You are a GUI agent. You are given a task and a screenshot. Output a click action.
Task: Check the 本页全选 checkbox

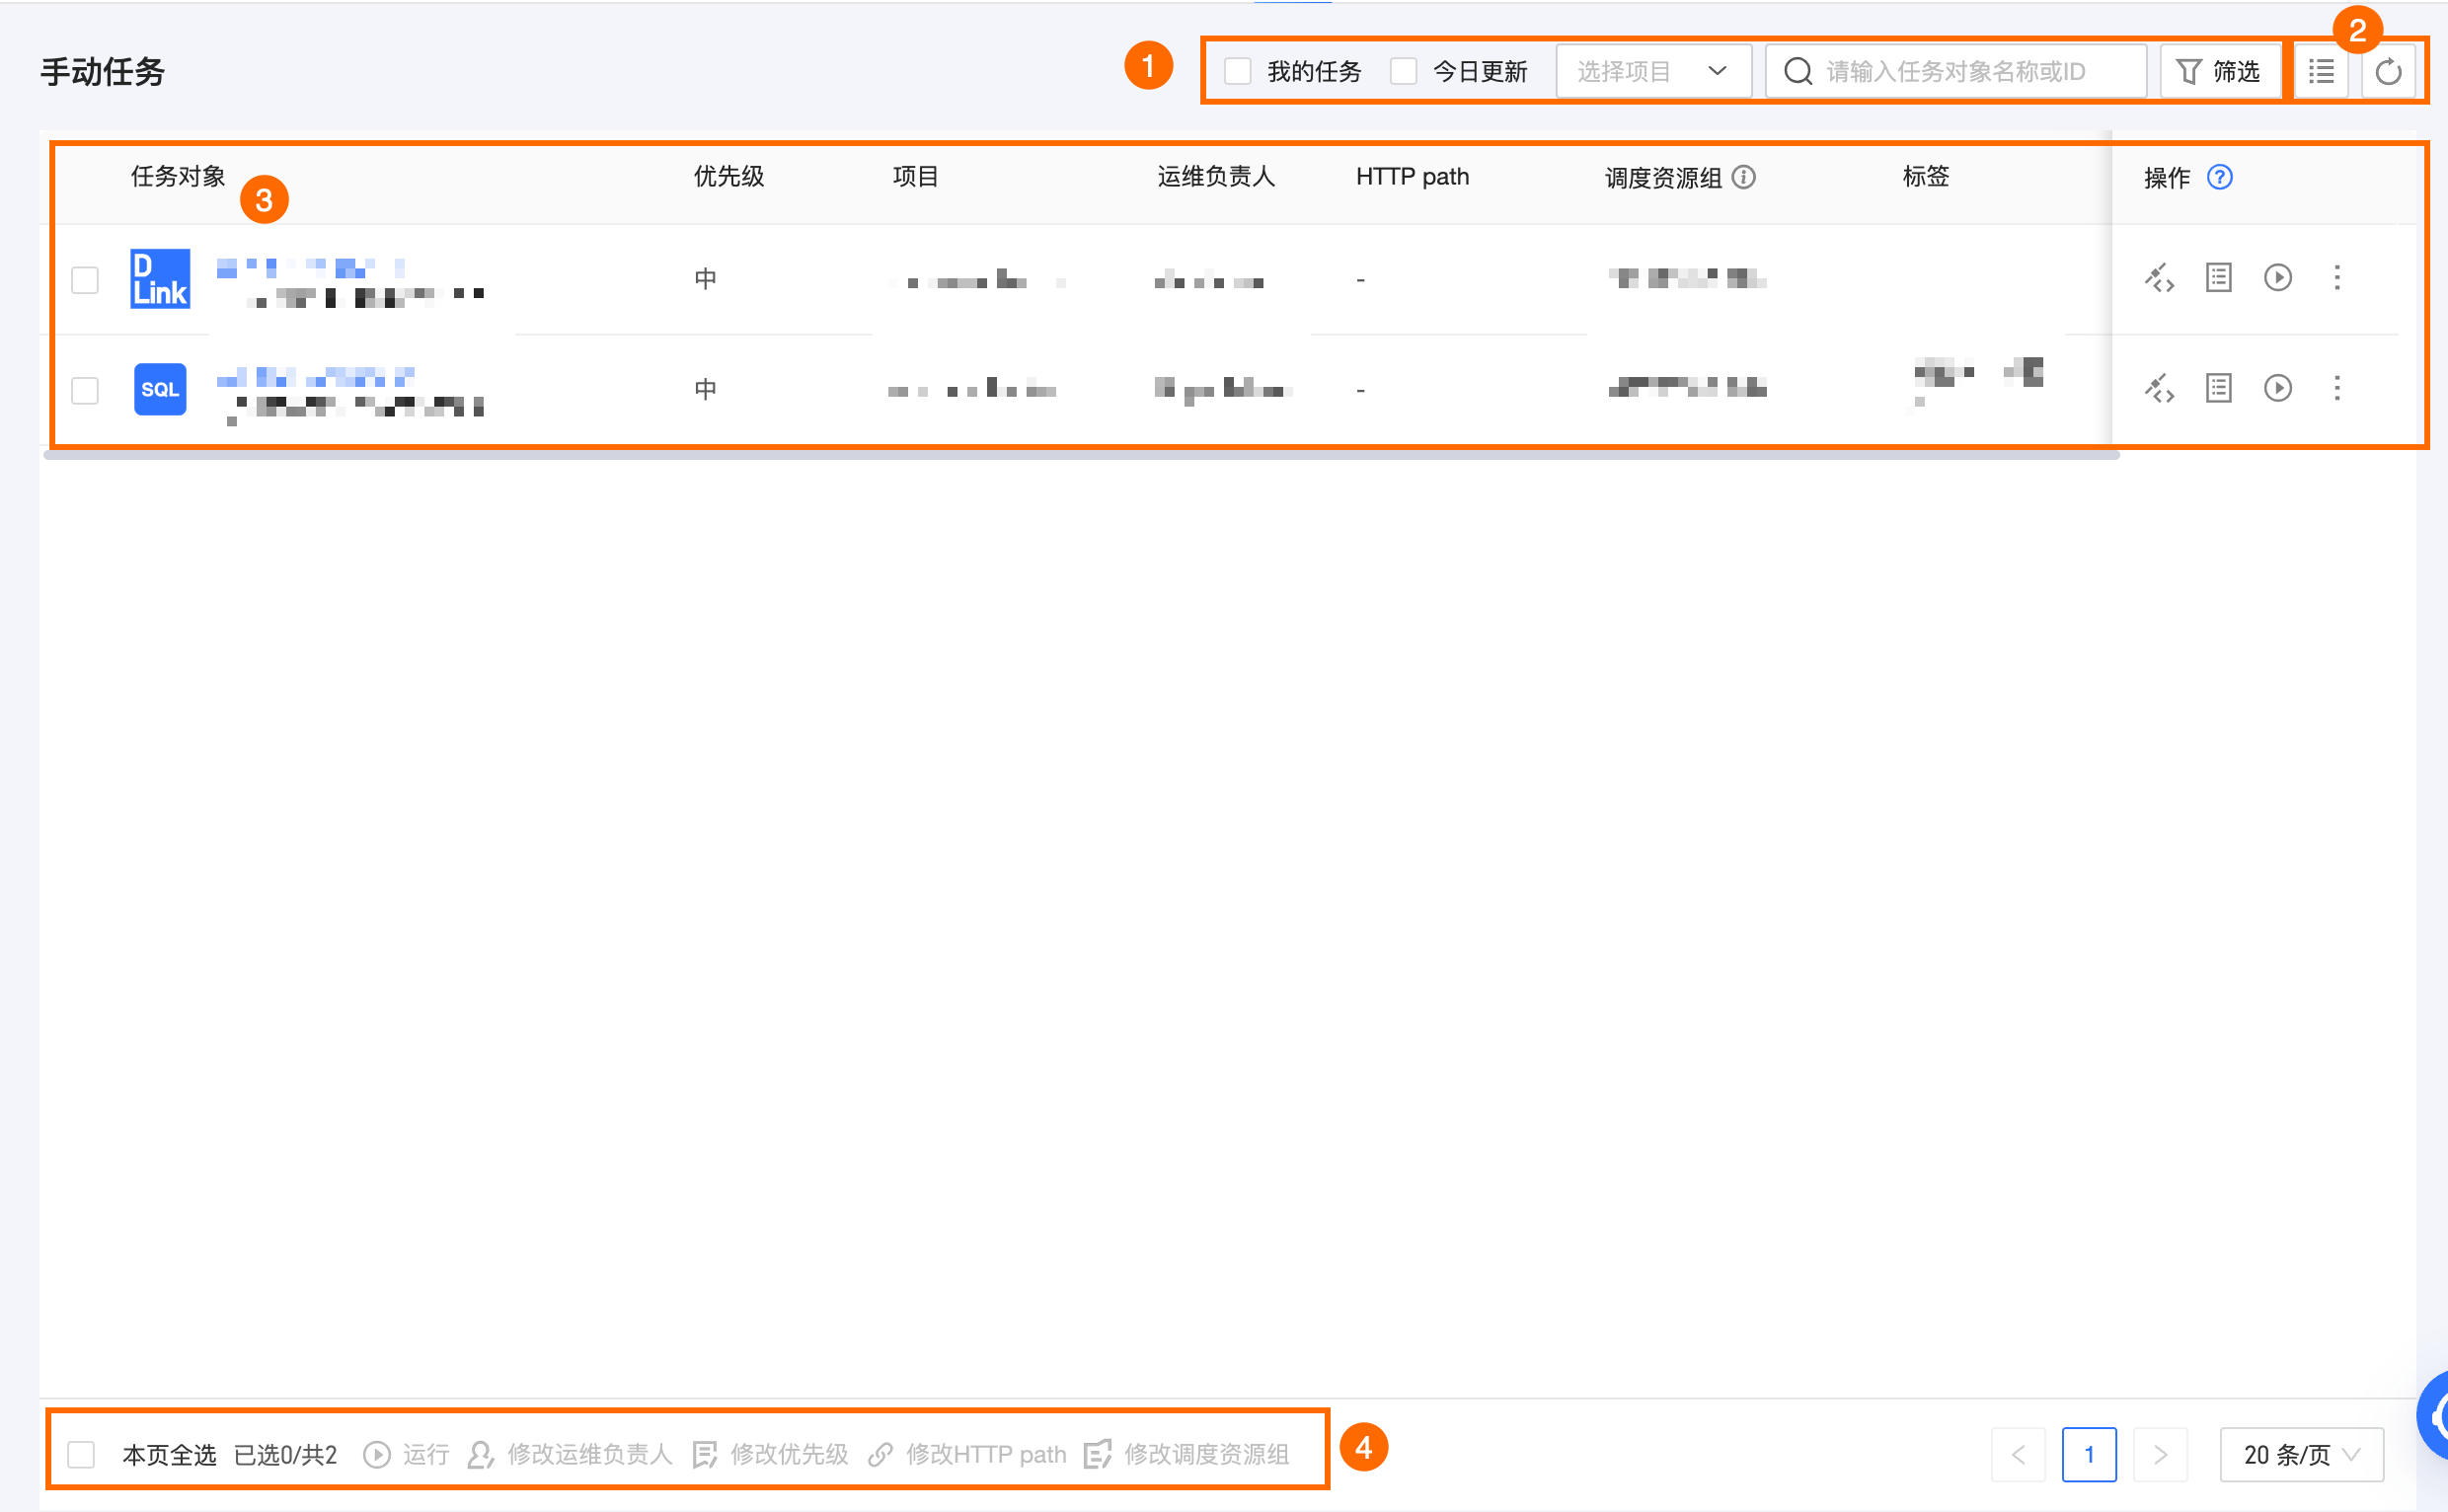pos(81,1454)
